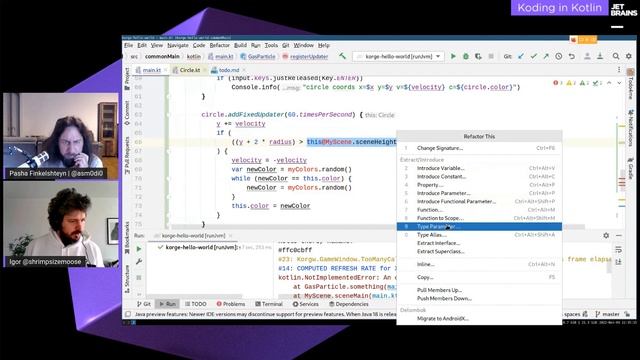Viewport: 640px width, 360px height.
Task: Click the Stop icon in main toolbar
Action: [x=491, y=56]
